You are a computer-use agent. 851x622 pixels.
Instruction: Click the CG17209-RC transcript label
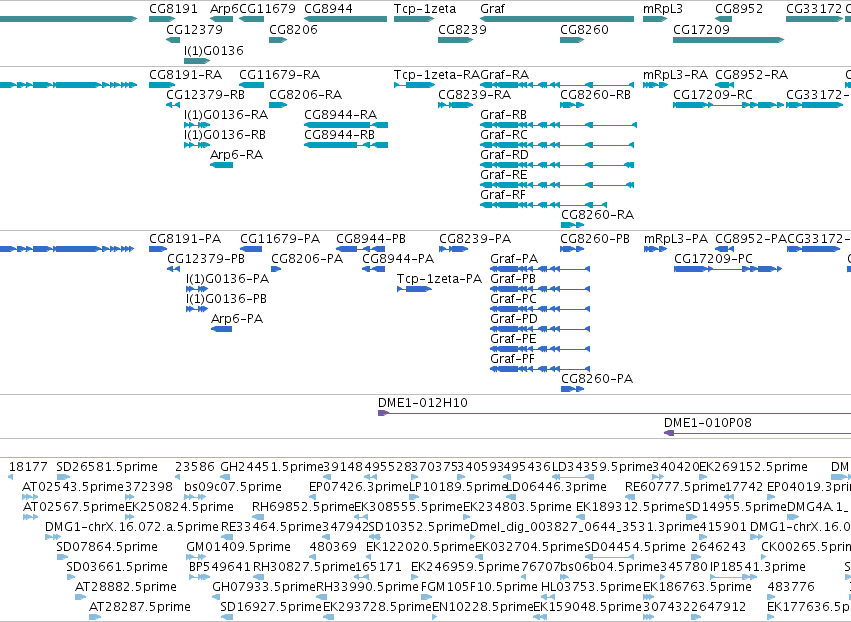[x=713, y=94]
